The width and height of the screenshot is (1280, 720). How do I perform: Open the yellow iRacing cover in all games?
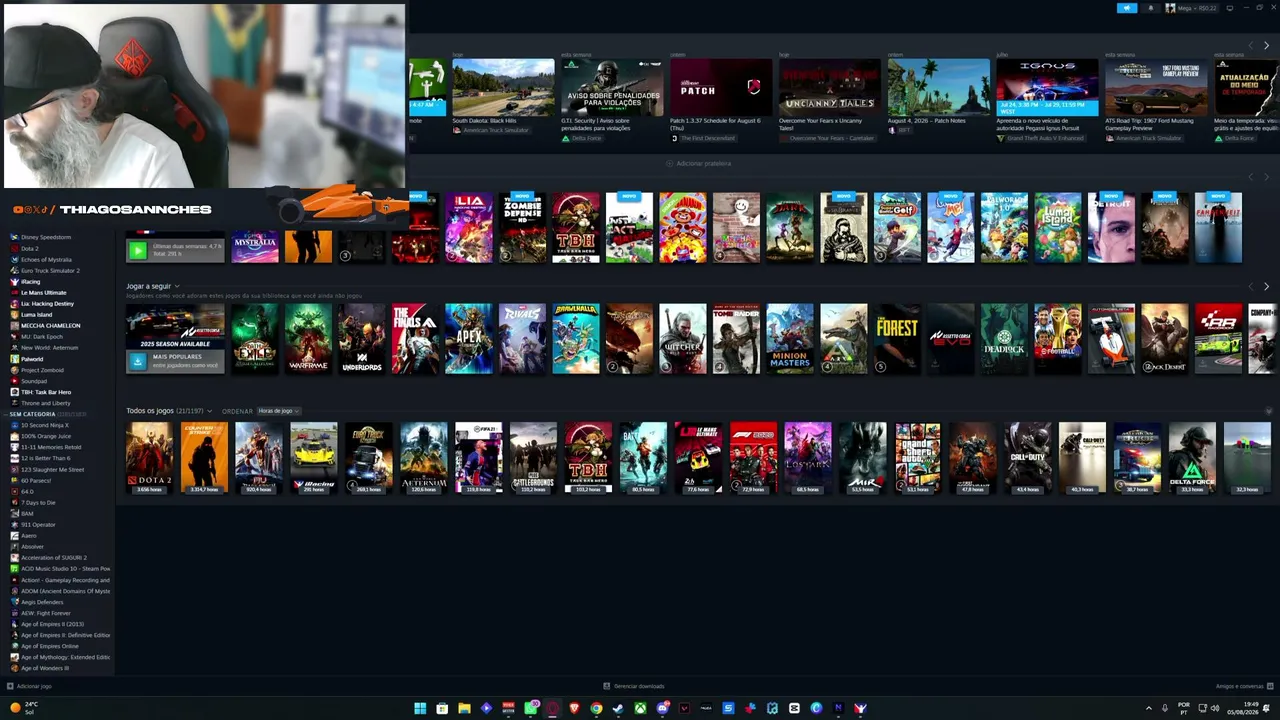coord(314,458)
